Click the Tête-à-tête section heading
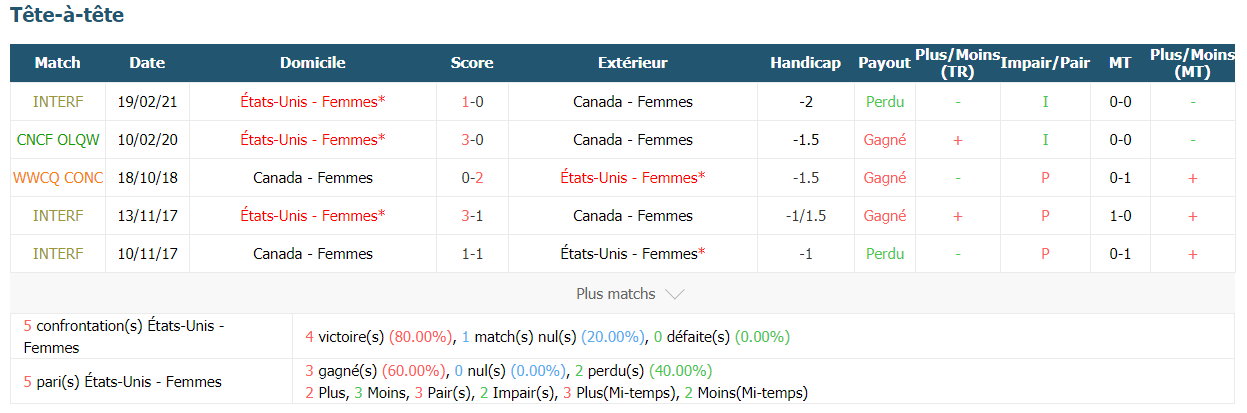This screenshot has height=413, width=1247. 67,16
